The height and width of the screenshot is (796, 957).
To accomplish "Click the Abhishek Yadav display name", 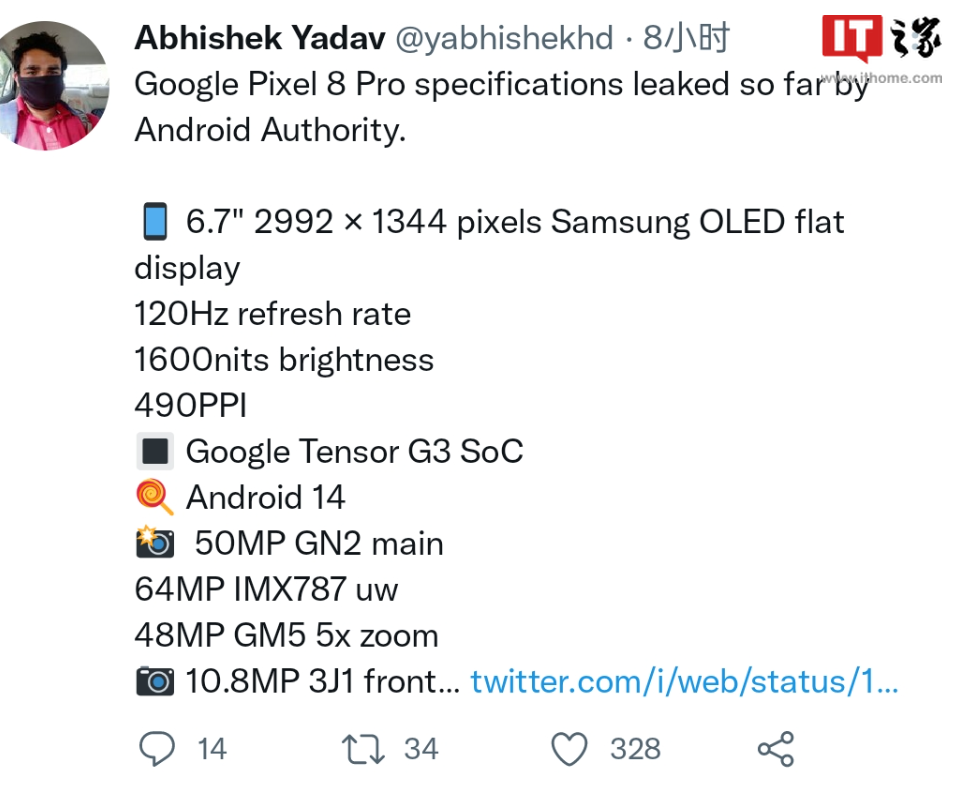I will pyautogui.click(x=260, y=39).
